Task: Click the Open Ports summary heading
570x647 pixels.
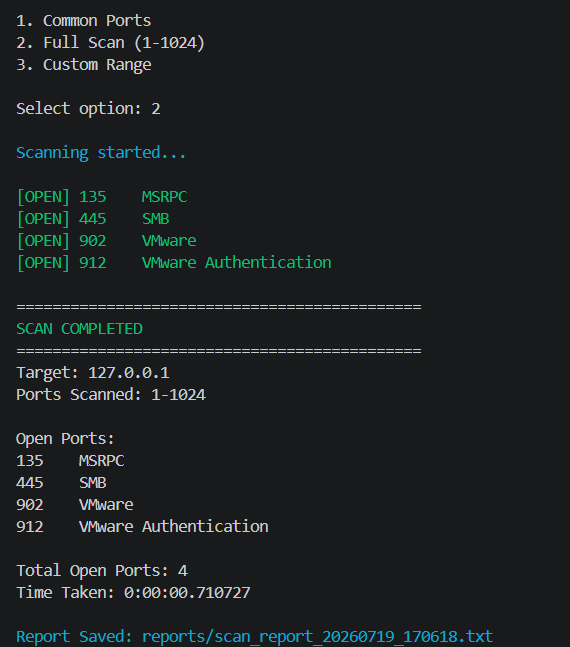Action: point(65,439)
